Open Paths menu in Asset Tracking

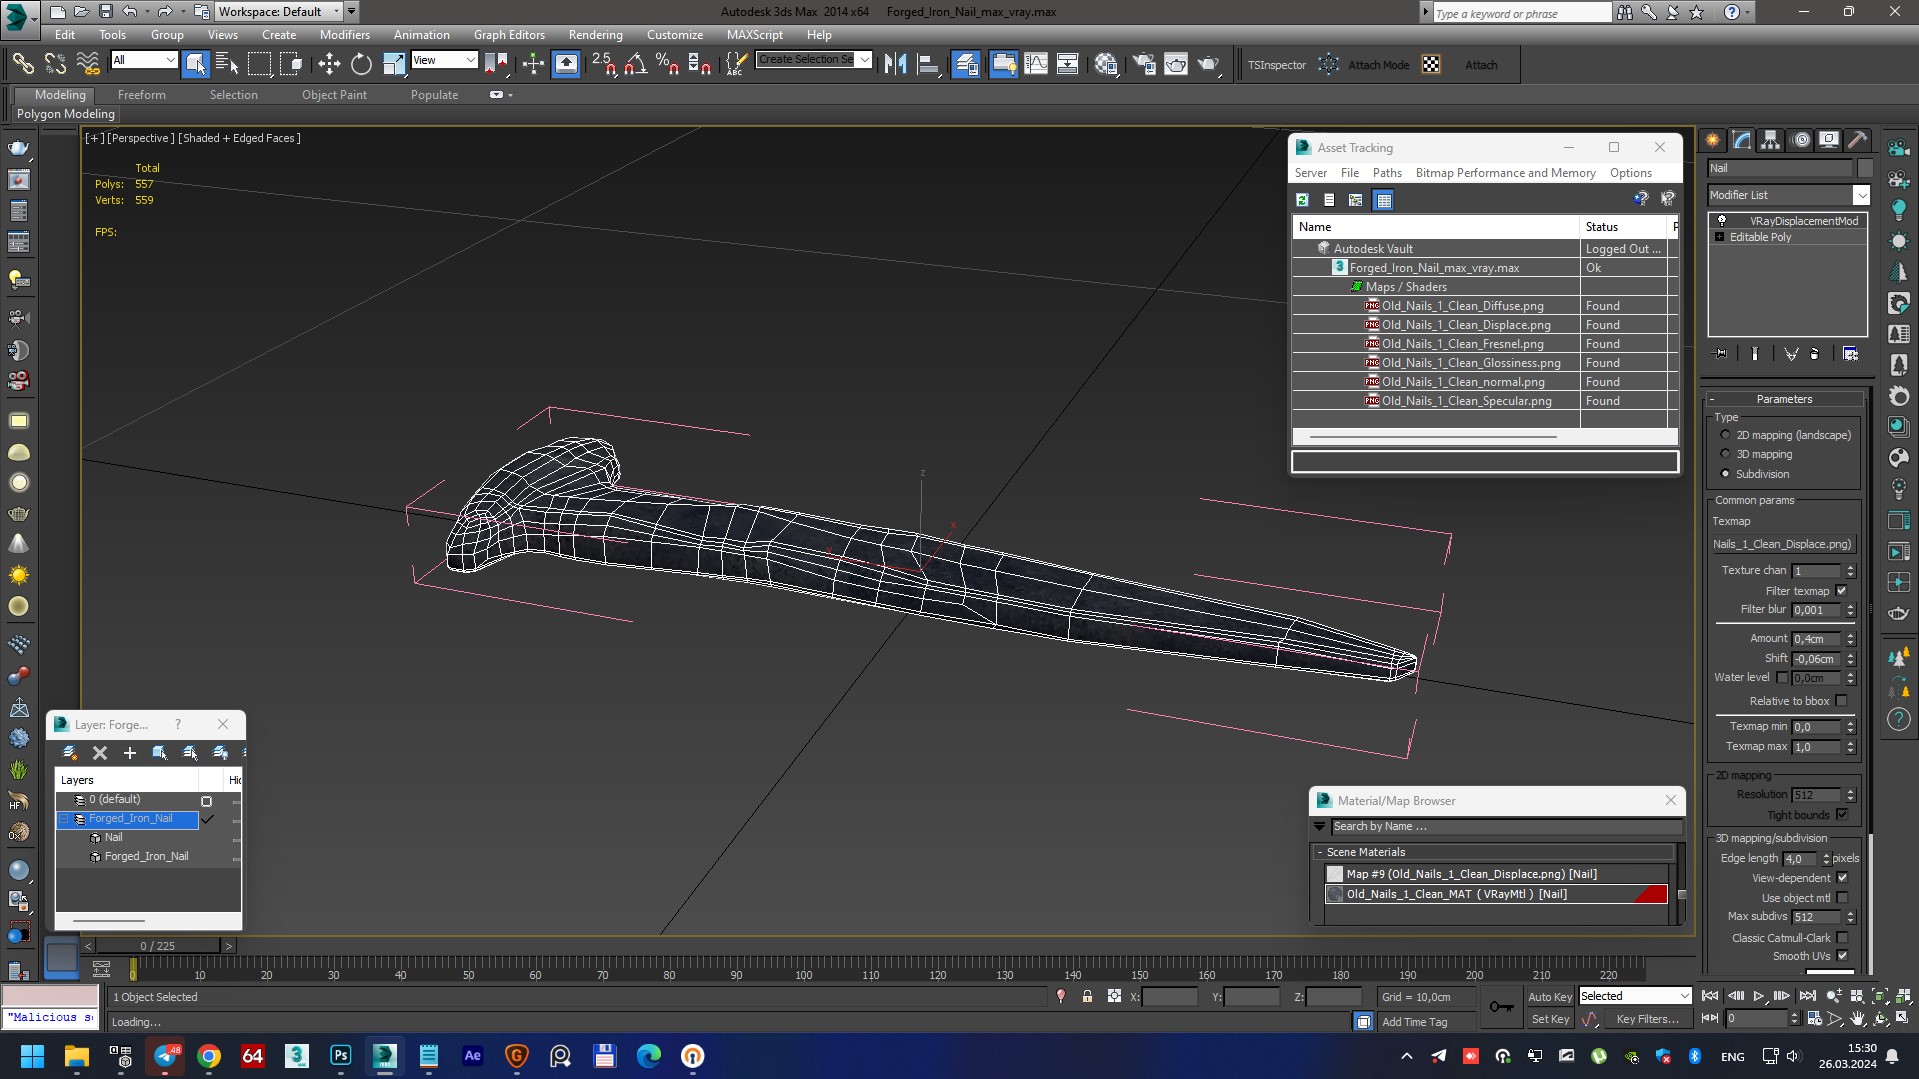click(x=1386, y=173)
